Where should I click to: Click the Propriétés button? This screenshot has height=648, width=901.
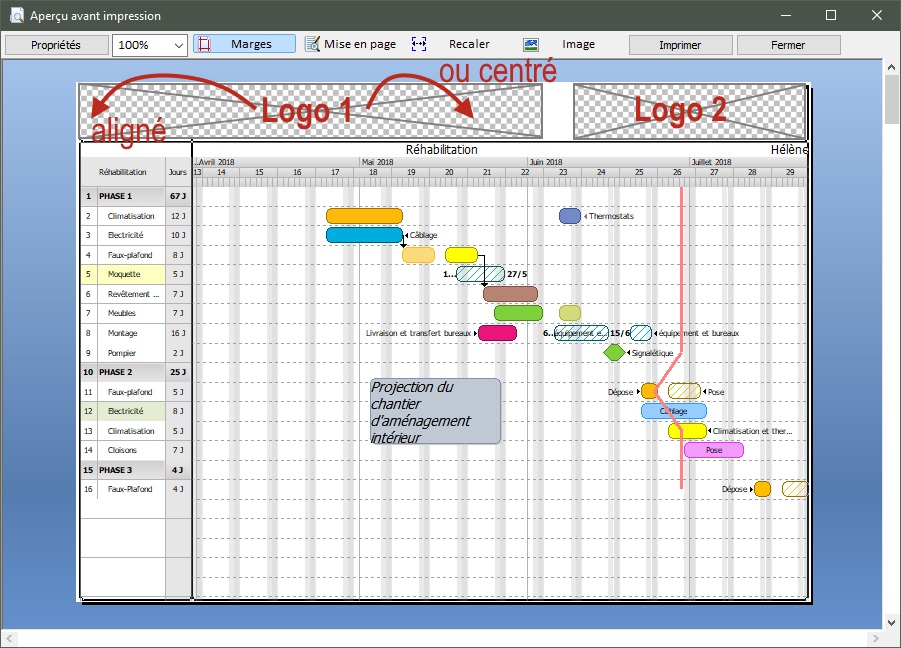56,45
